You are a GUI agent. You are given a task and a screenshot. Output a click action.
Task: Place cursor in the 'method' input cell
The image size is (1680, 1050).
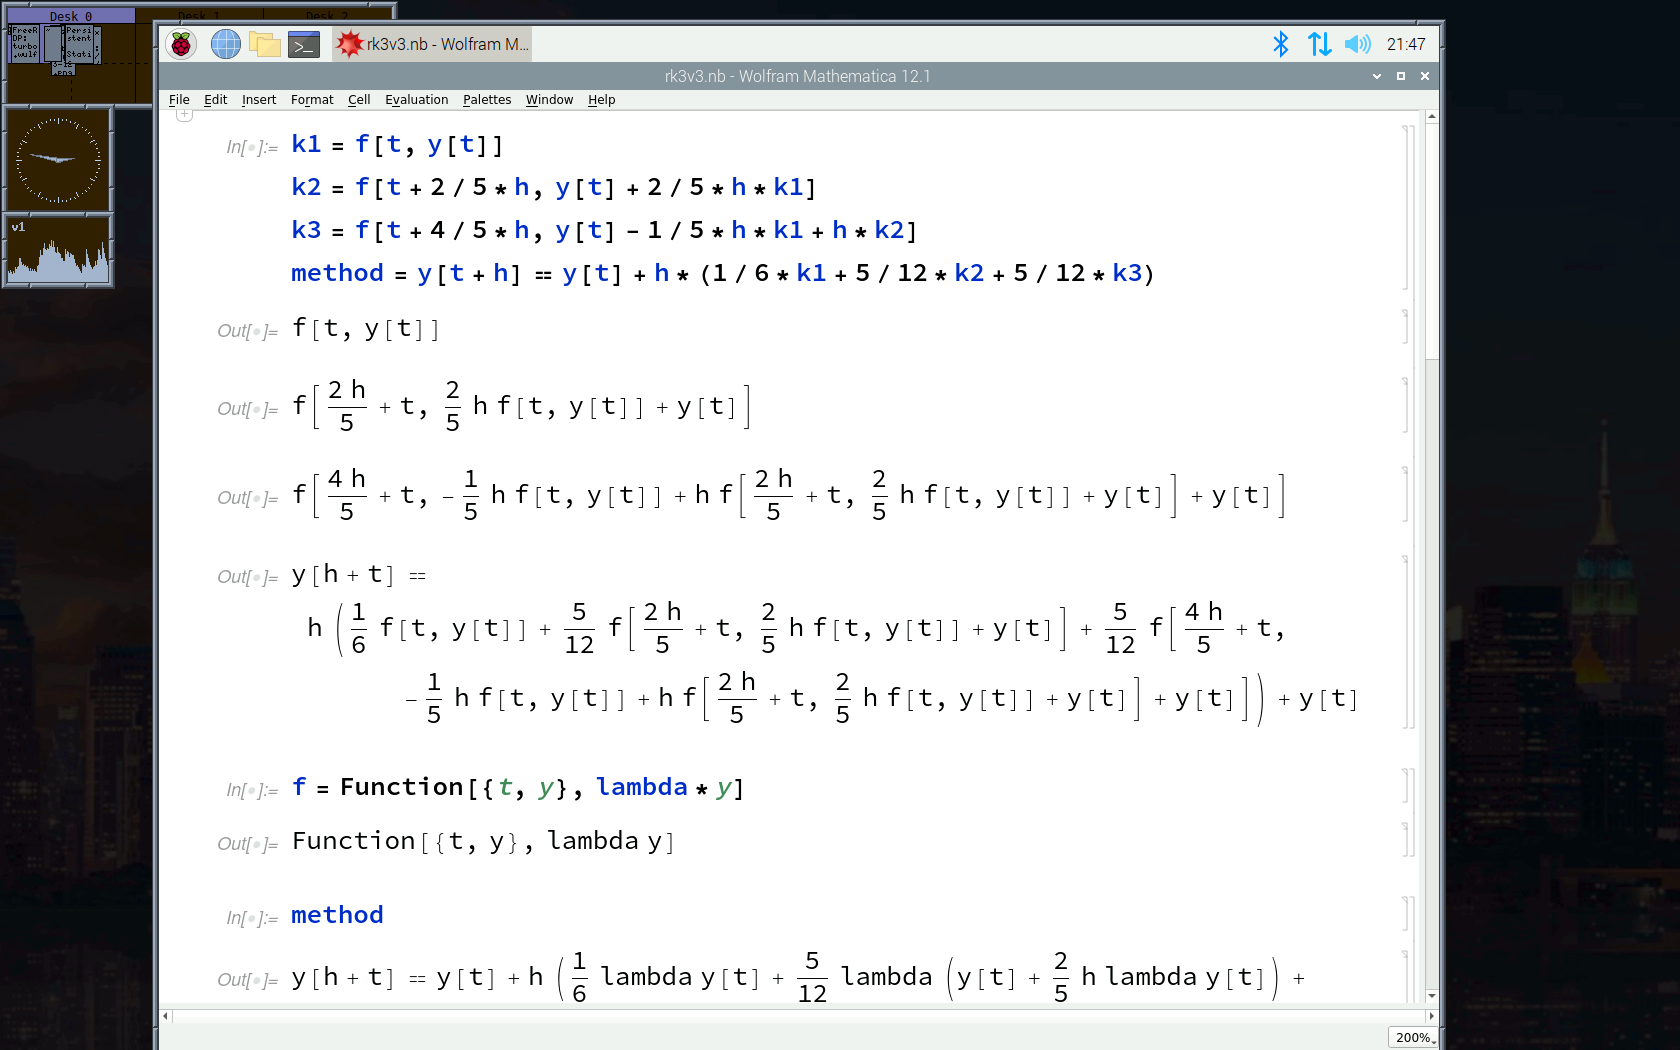[x=338, y=915]
